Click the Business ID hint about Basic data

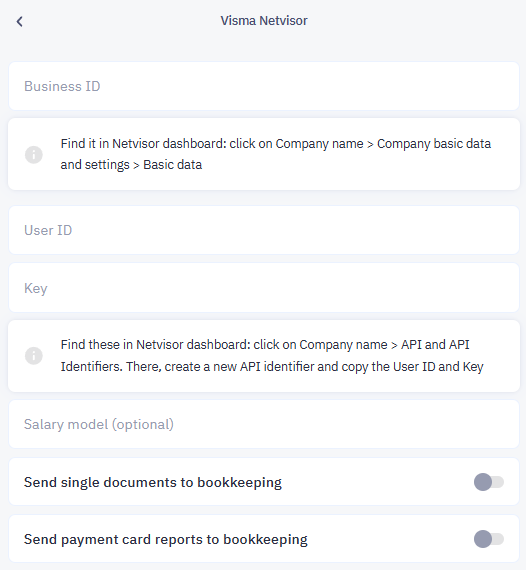click(x=276, y=154)
